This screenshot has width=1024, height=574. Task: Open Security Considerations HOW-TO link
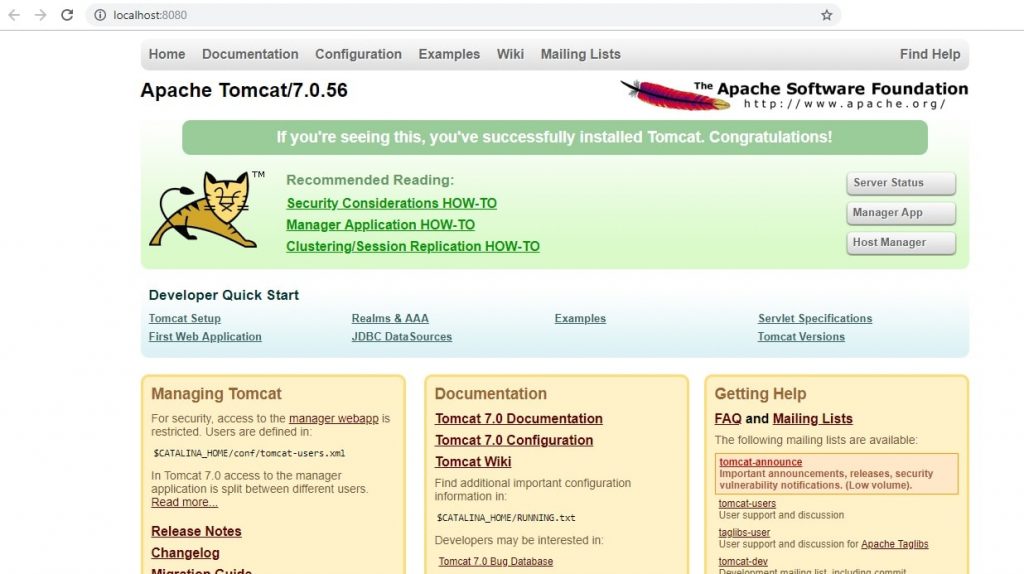pos(392,203)
